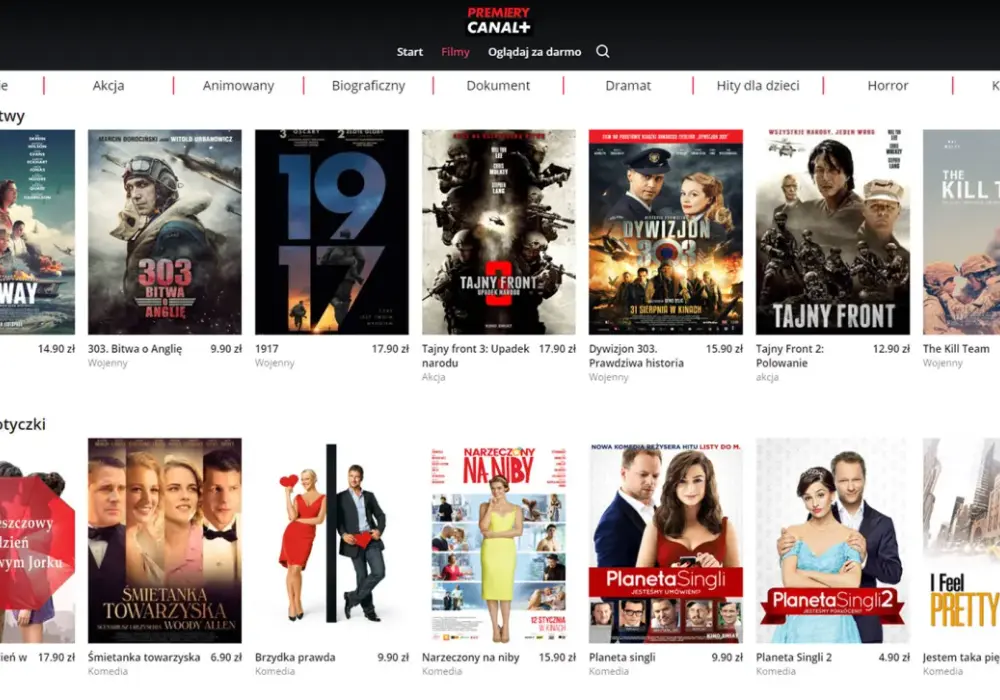
Task: Click Wojenny label under Dywizjon 303
Action: point(609,377)
